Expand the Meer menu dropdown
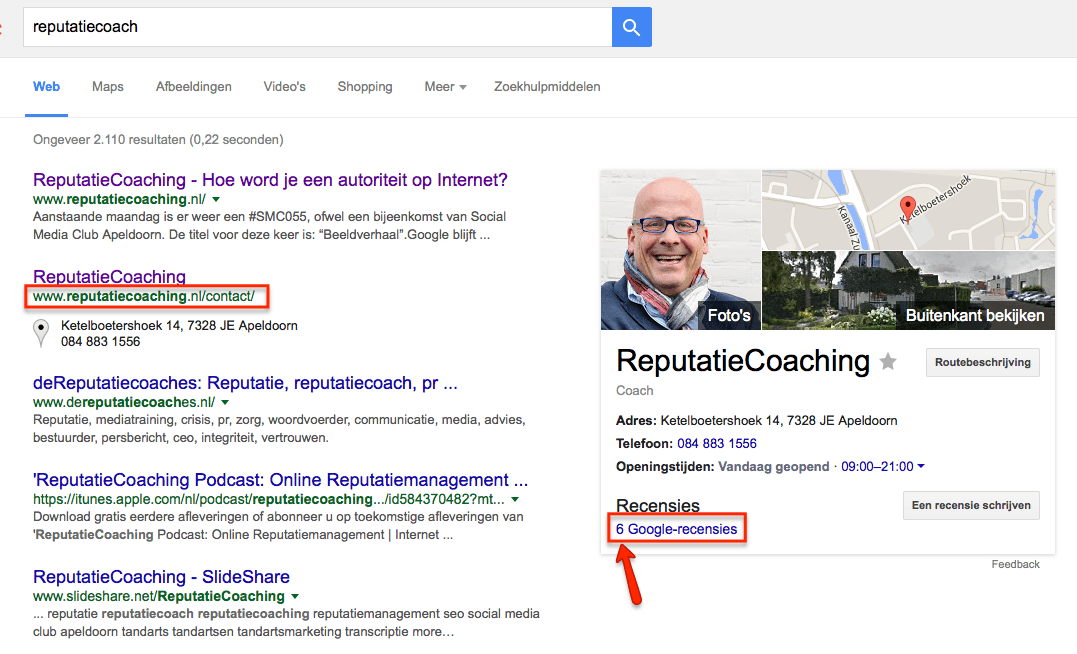 (x=445, y=87)
